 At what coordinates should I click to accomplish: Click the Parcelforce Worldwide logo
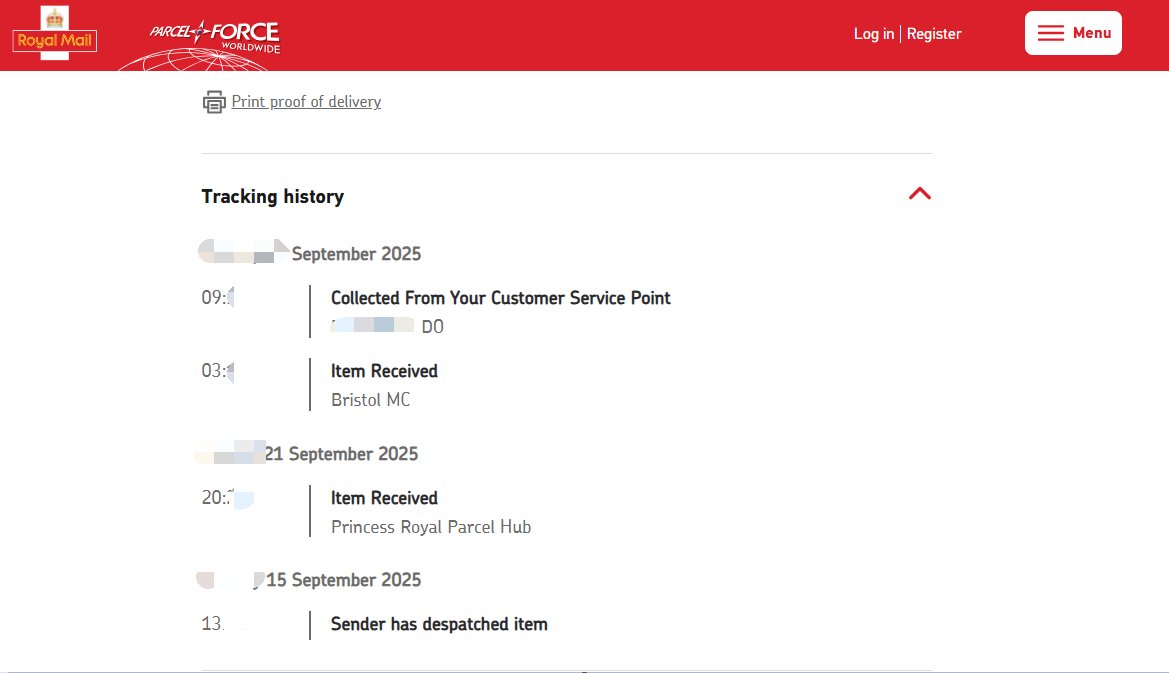click(x=214, y=38)
